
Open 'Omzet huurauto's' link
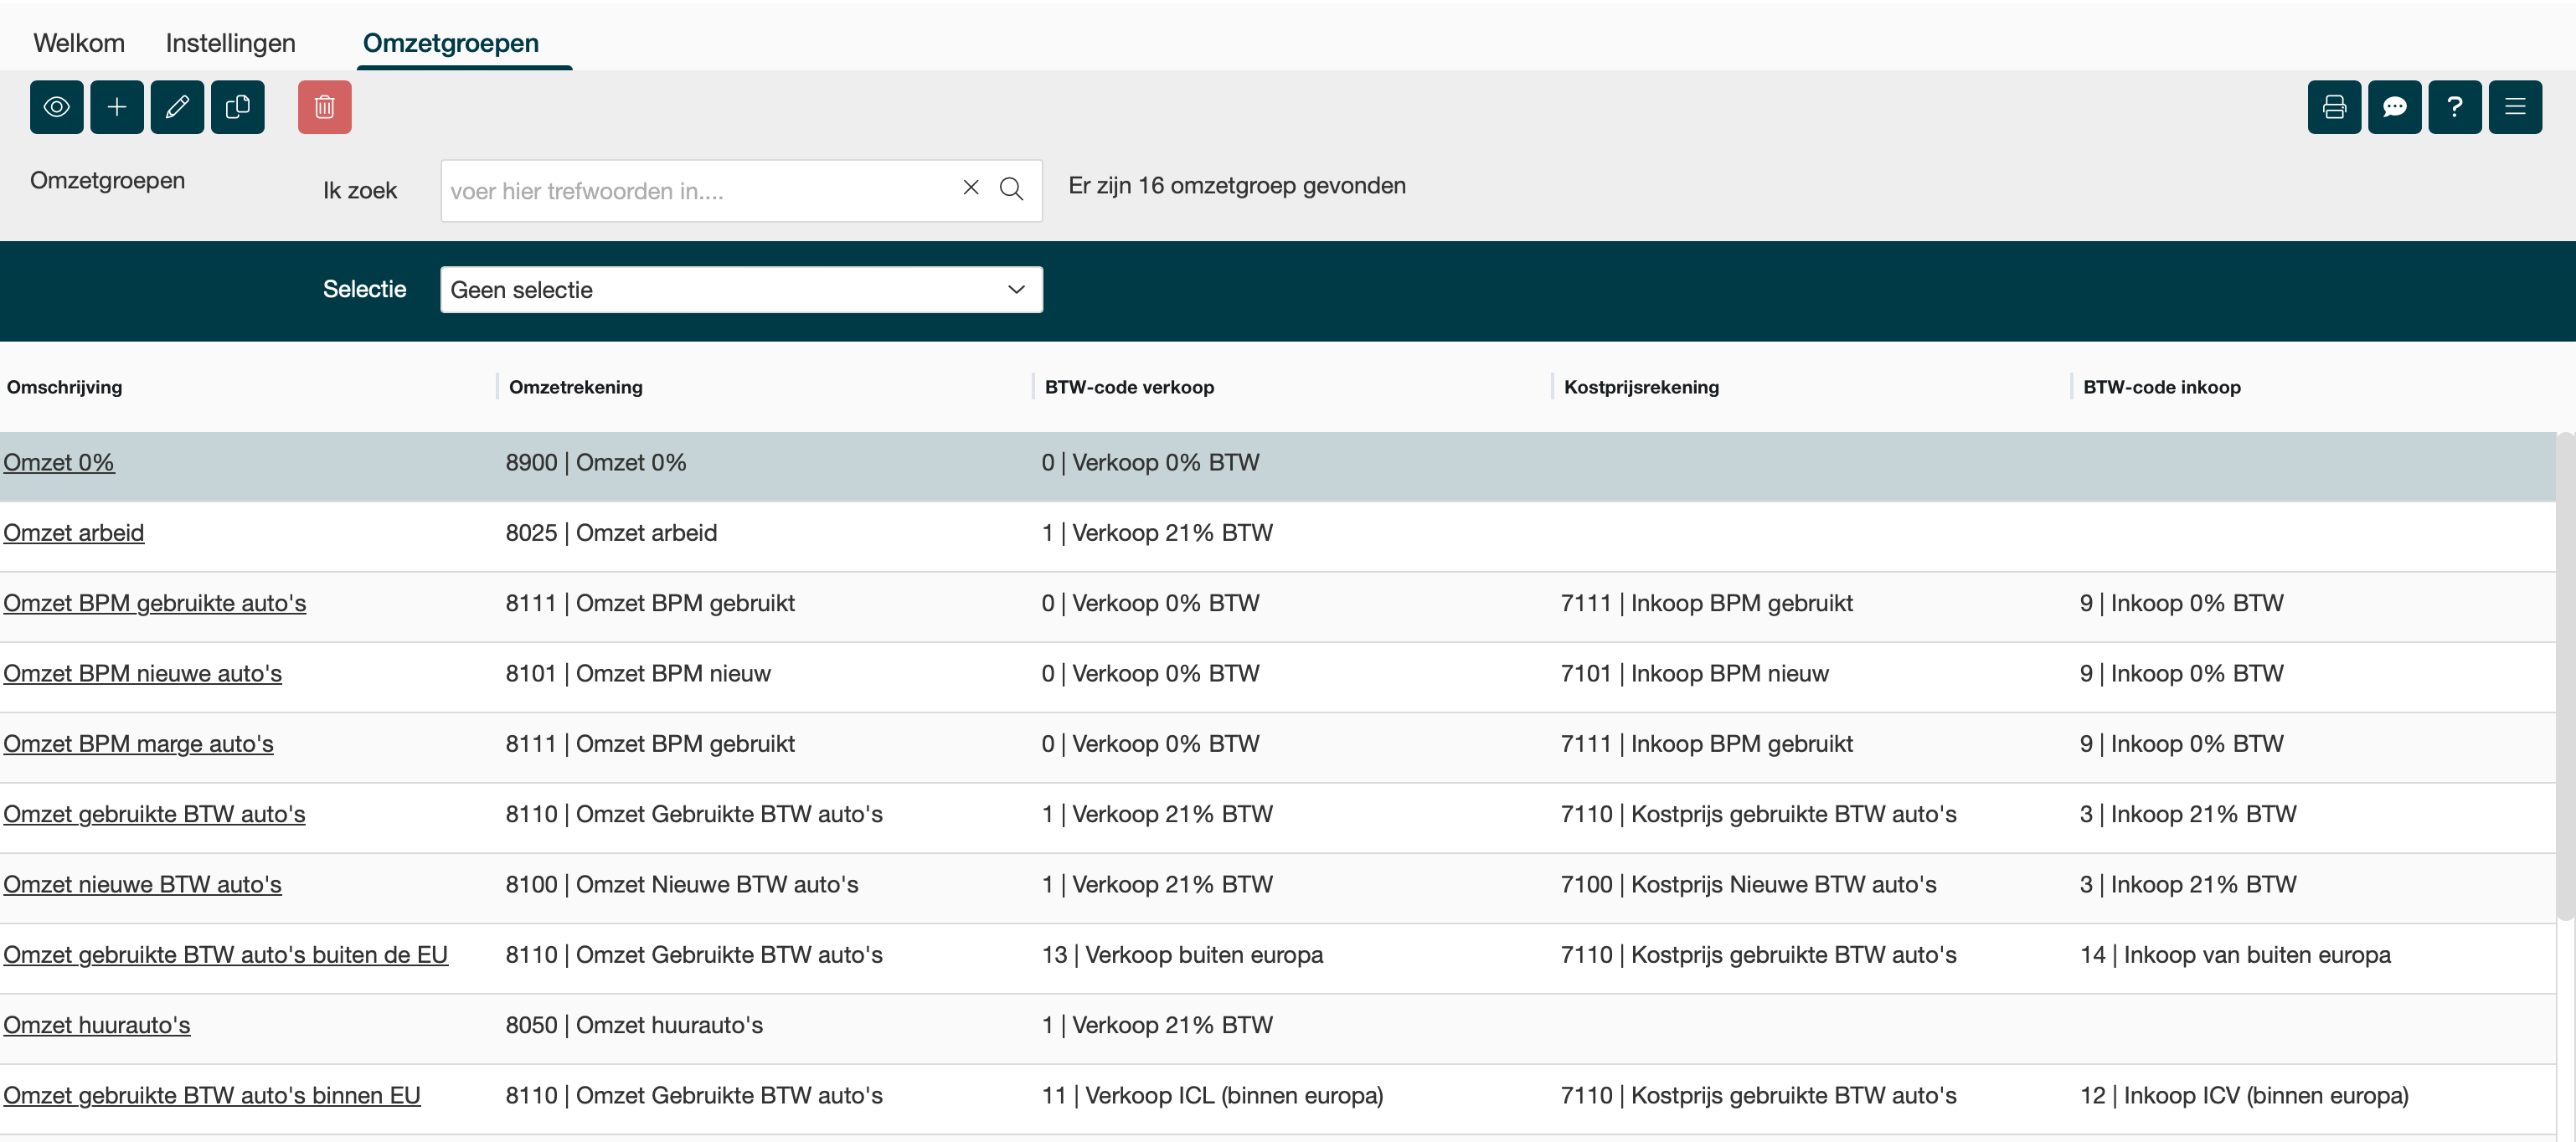pos(96,1025)
